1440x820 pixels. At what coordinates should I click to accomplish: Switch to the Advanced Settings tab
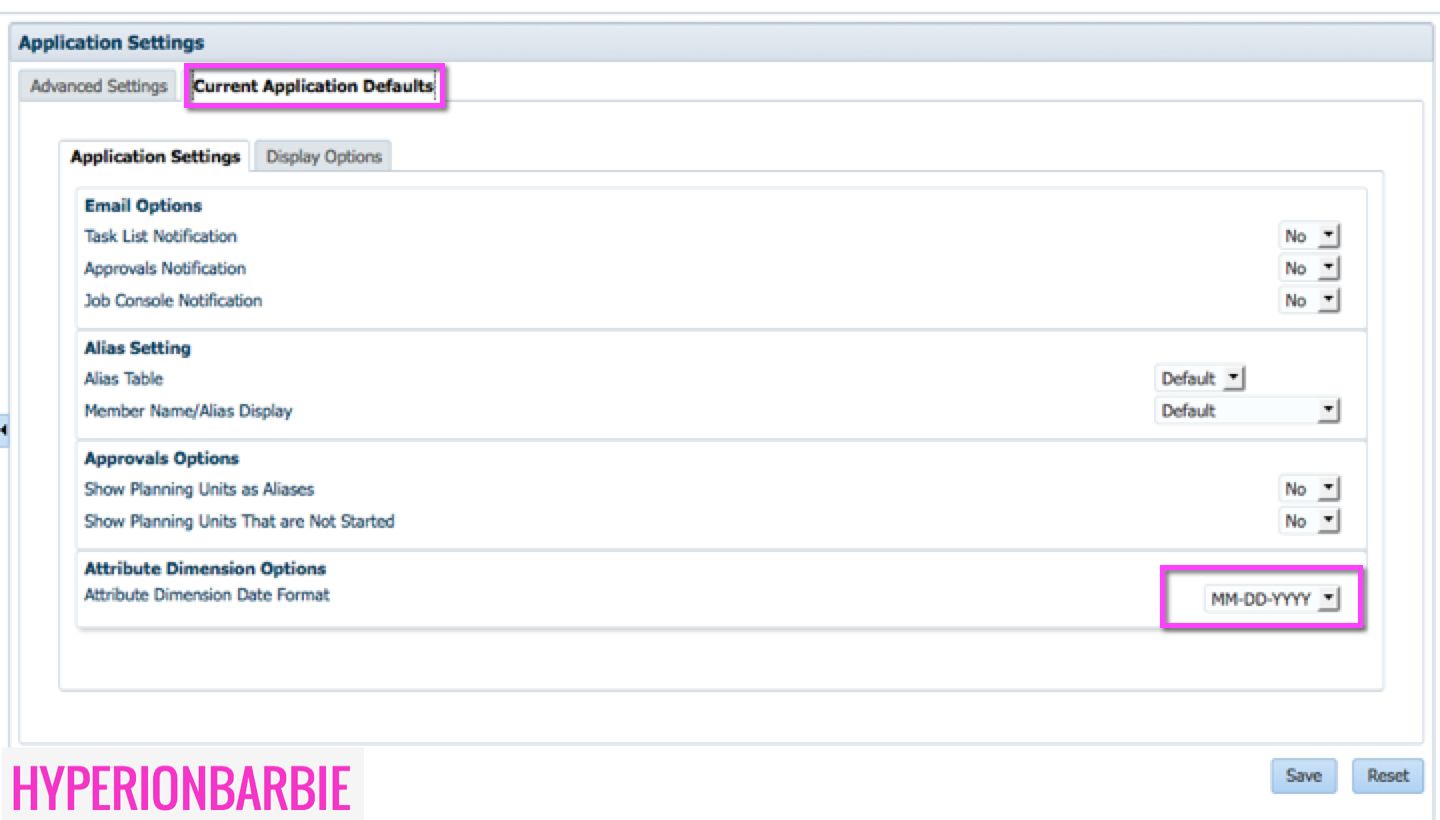pos(98,86)
